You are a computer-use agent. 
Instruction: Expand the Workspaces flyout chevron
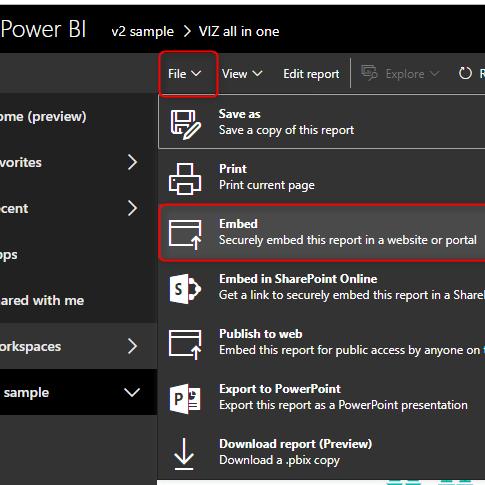pos(133,346)
